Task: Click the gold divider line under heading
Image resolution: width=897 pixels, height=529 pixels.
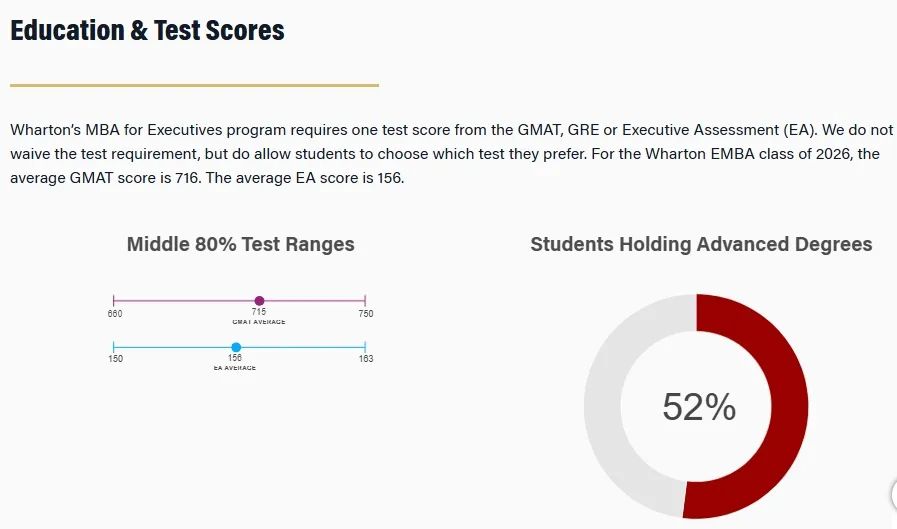Action: pos(195,85)
